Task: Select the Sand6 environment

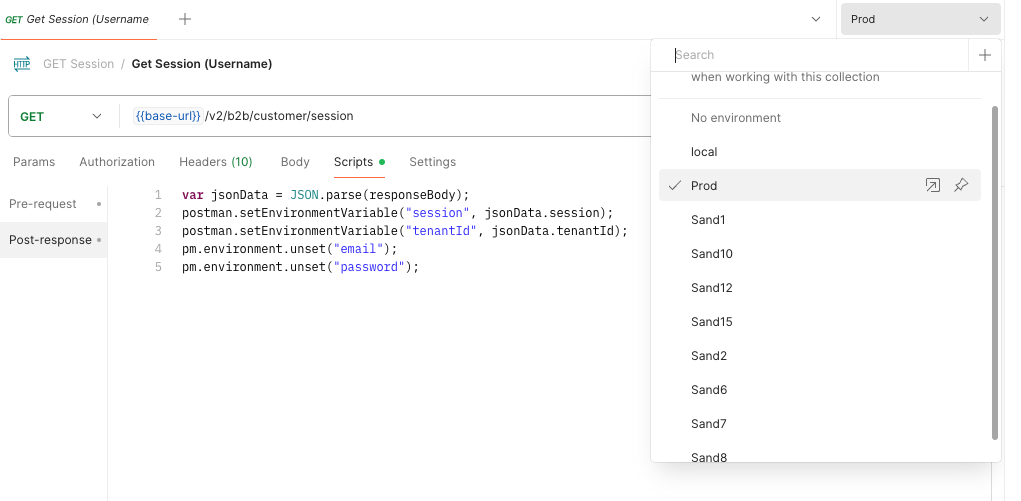Action: (x=820, y=390)
